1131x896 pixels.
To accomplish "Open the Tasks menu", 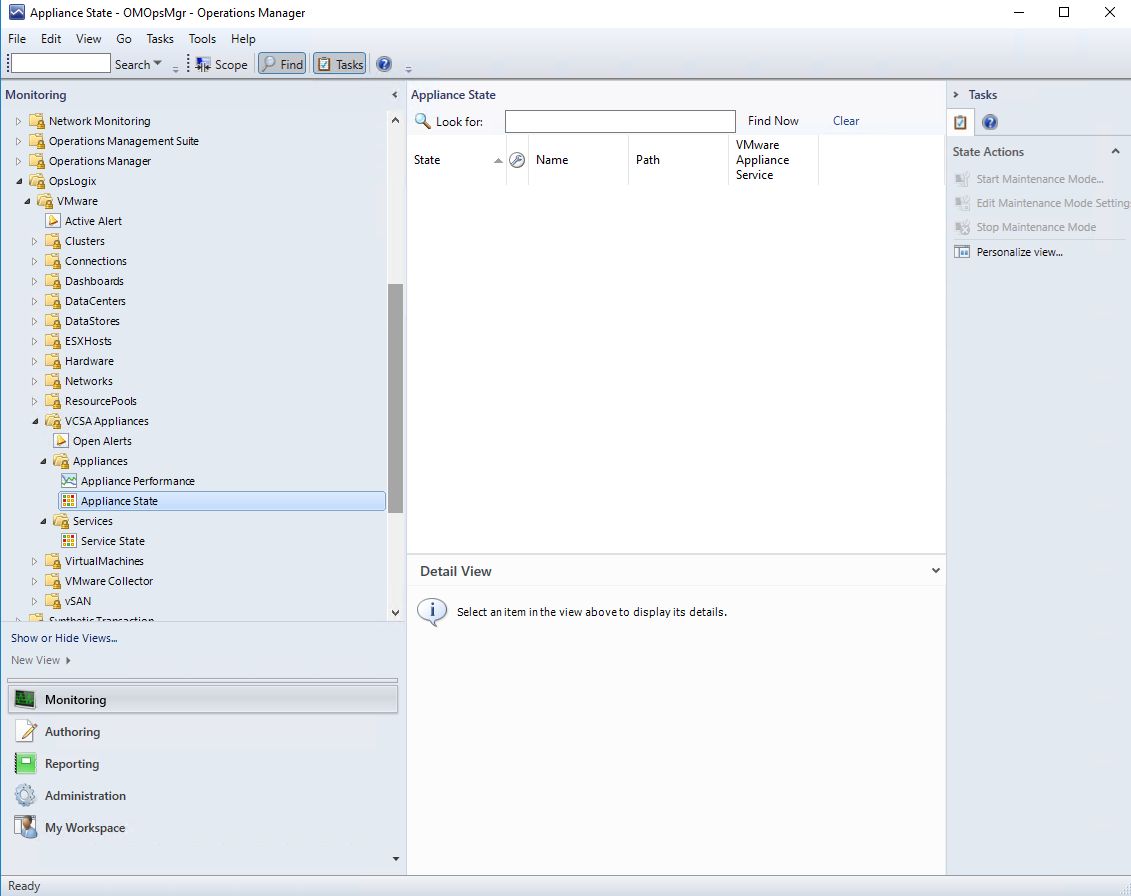I will click(x=160, y=39).
